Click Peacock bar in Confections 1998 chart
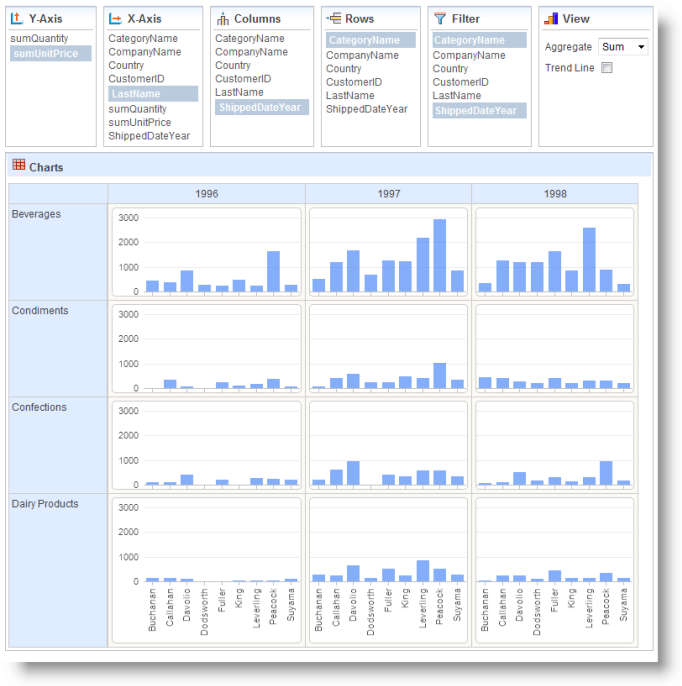Image resolution: width=682 pixels, height=686 pixels. [x=606, y=473]
